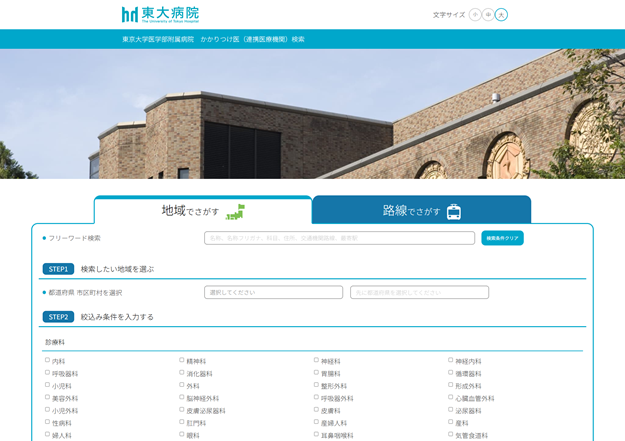Set font size to medium (中)
625x441 pixels.
click(x=488, y=15)
